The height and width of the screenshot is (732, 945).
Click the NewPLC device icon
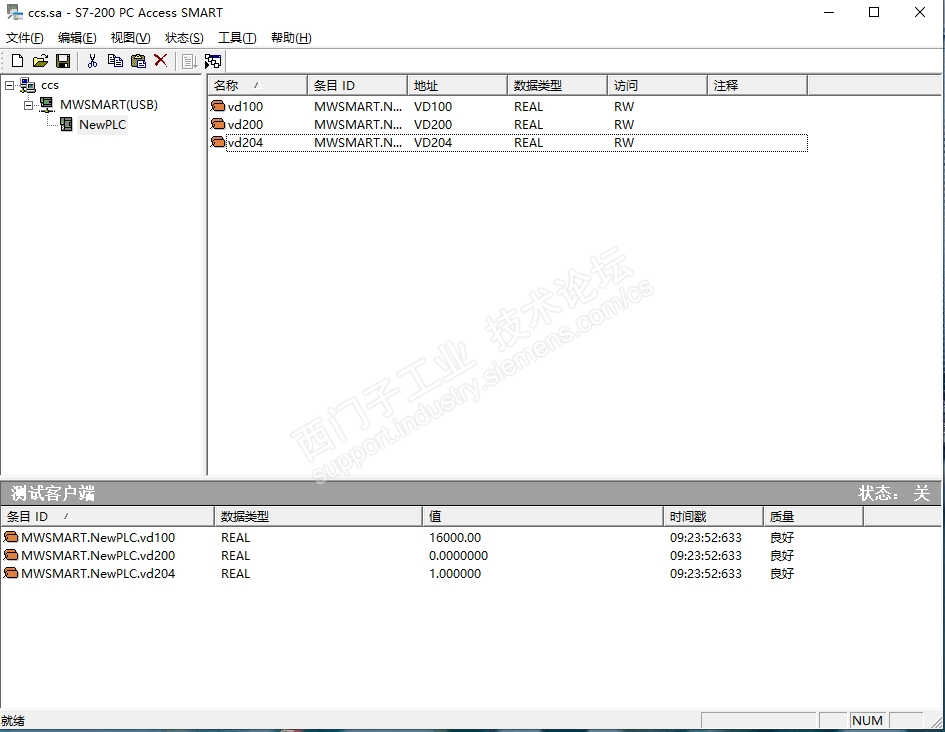[x=66, y=124]
